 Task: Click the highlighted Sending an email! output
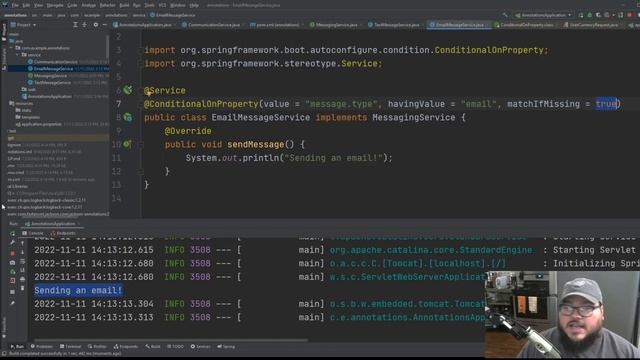pos(78,290)
